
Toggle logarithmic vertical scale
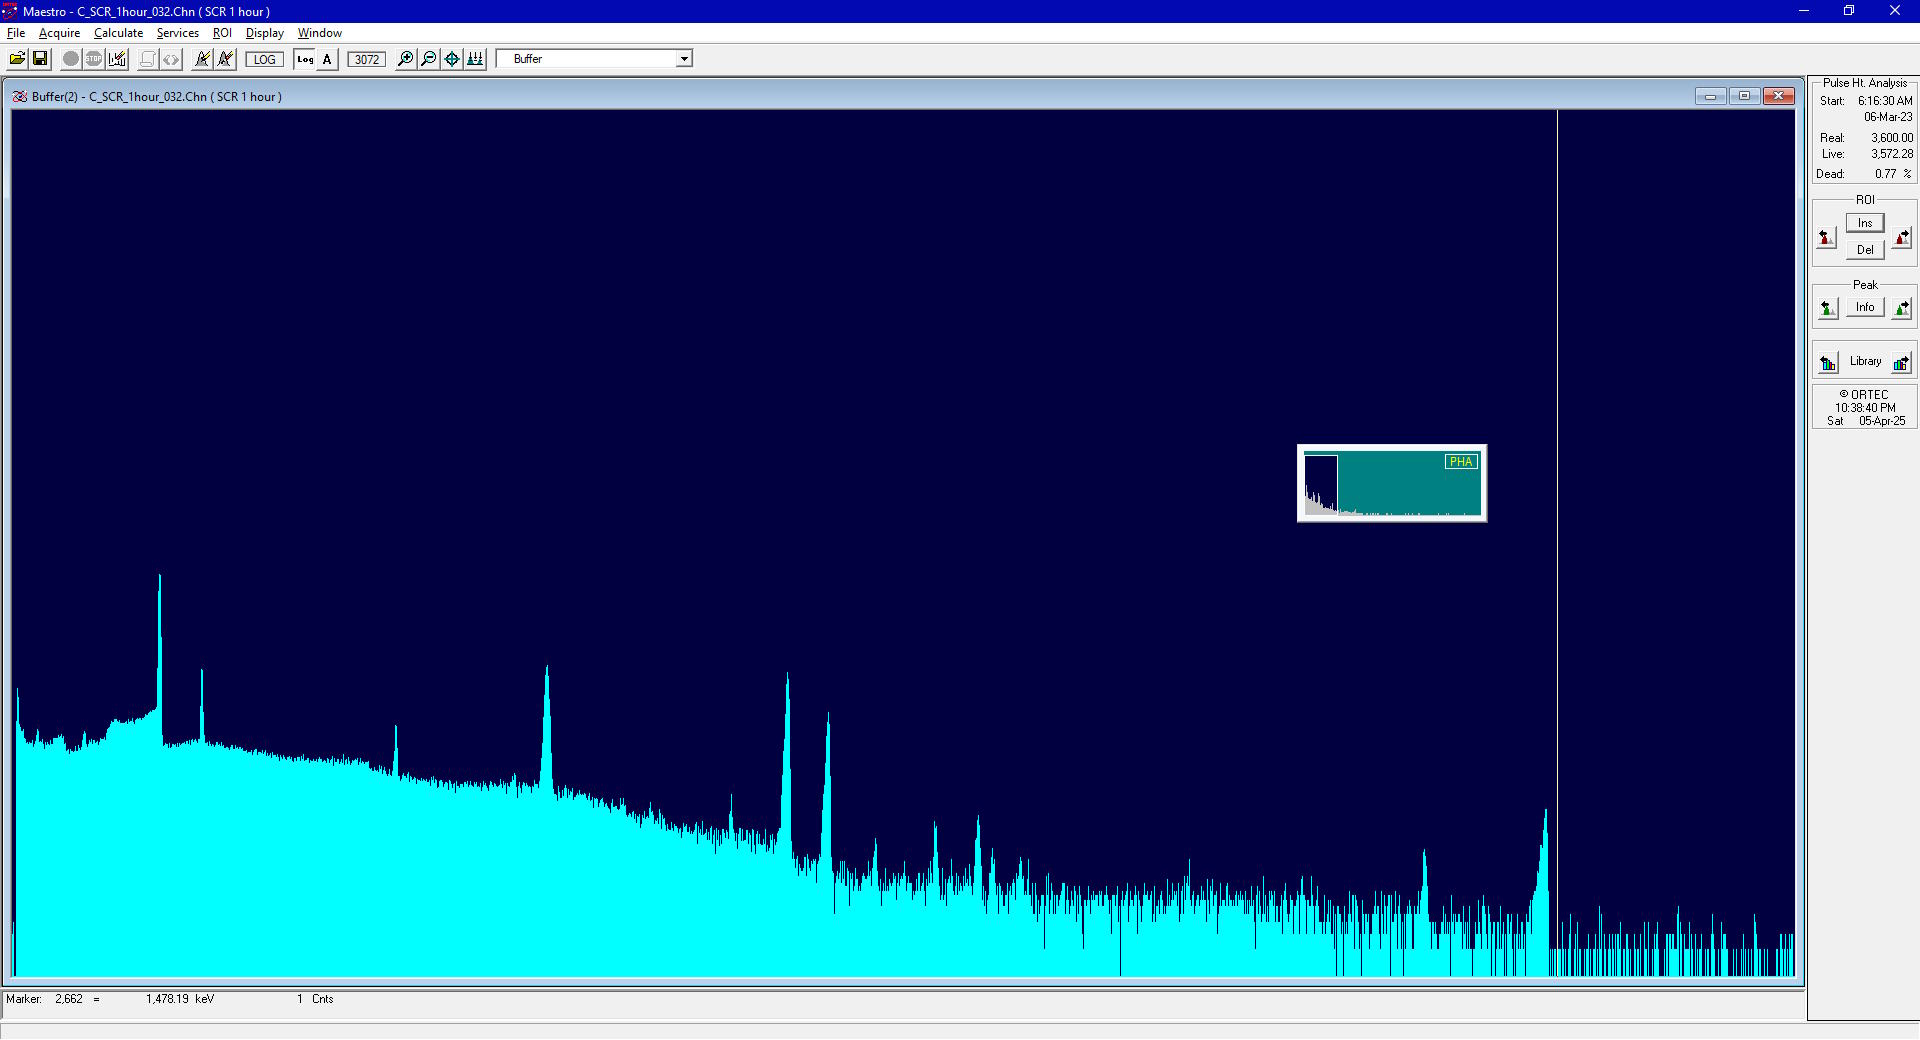click(304, 59)
